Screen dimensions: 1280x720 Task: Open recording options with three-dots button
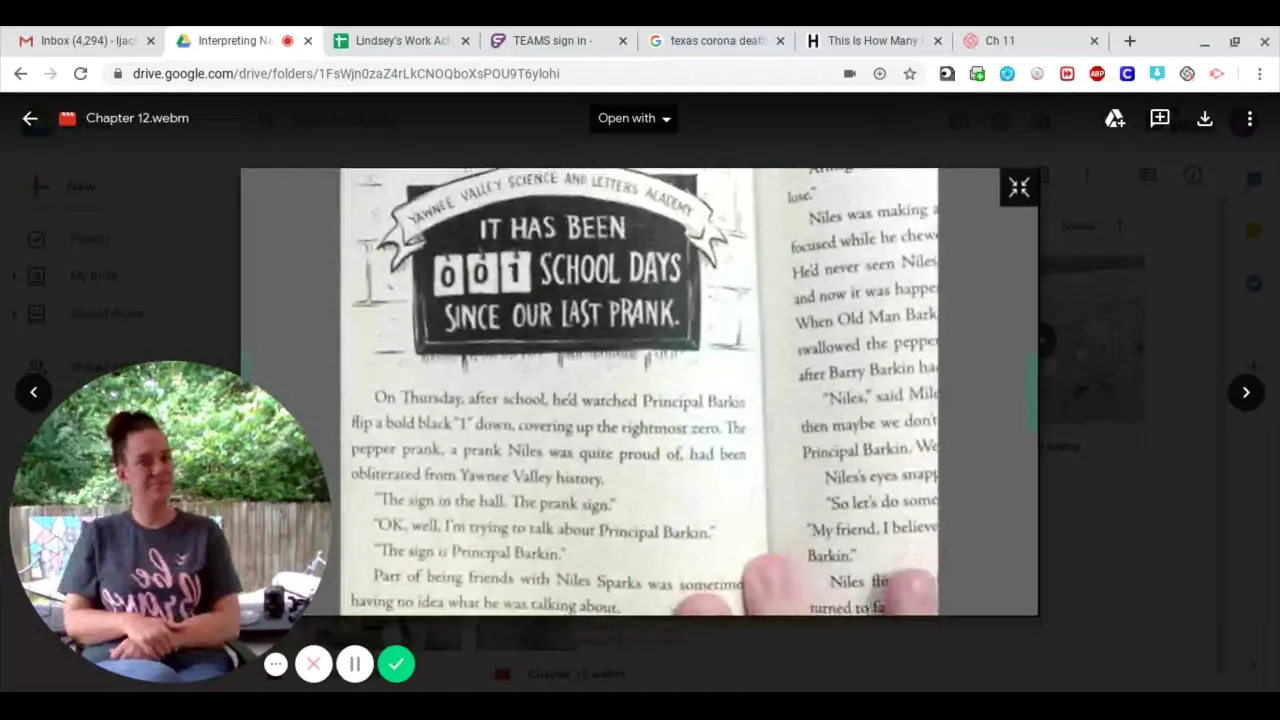click(x=276, y=664)
